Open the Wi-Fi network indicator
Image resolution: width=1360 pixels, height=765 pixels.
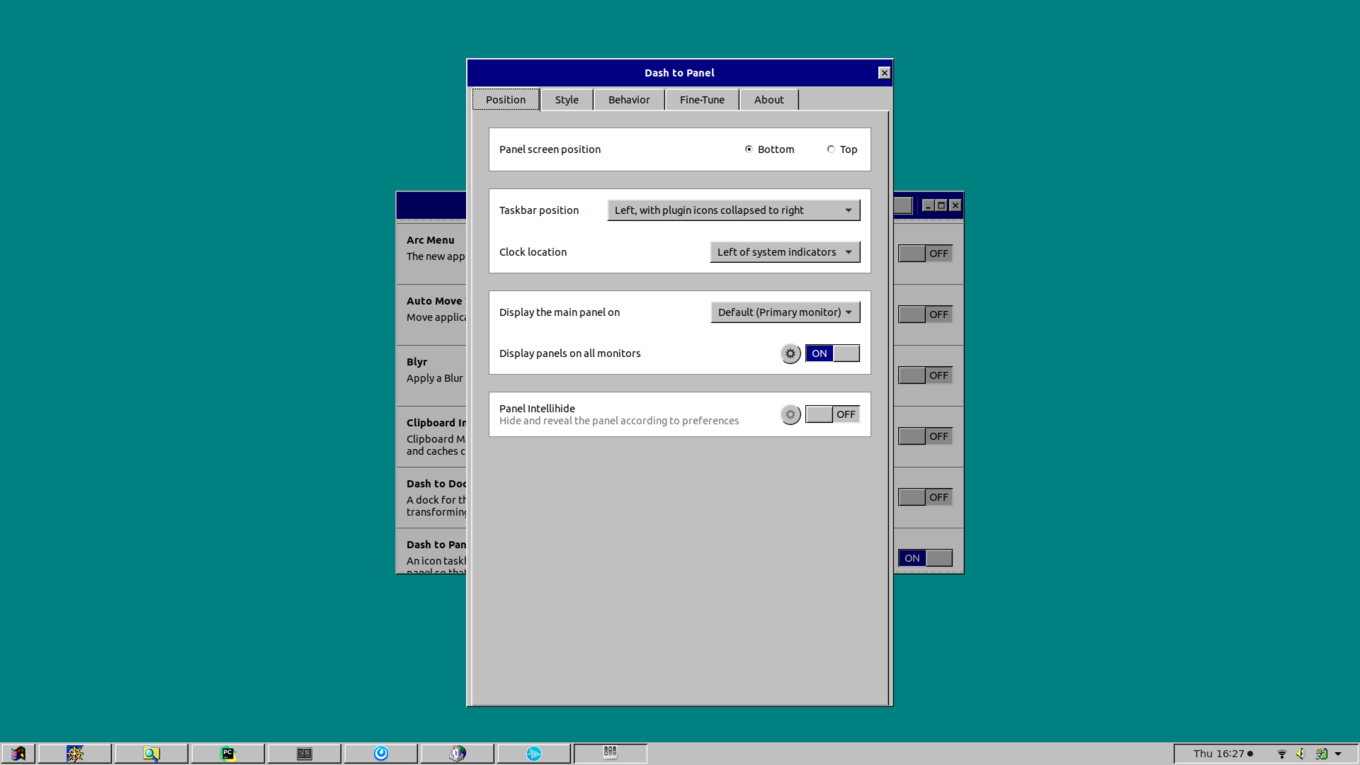pos(1281,754)
